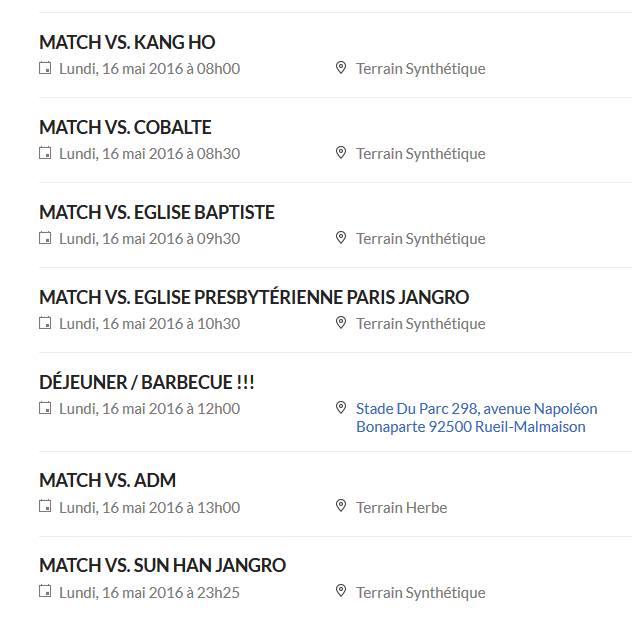Click calendar icon next to 13h00 date
Viewport: 632px width, 632px height.
45,506
